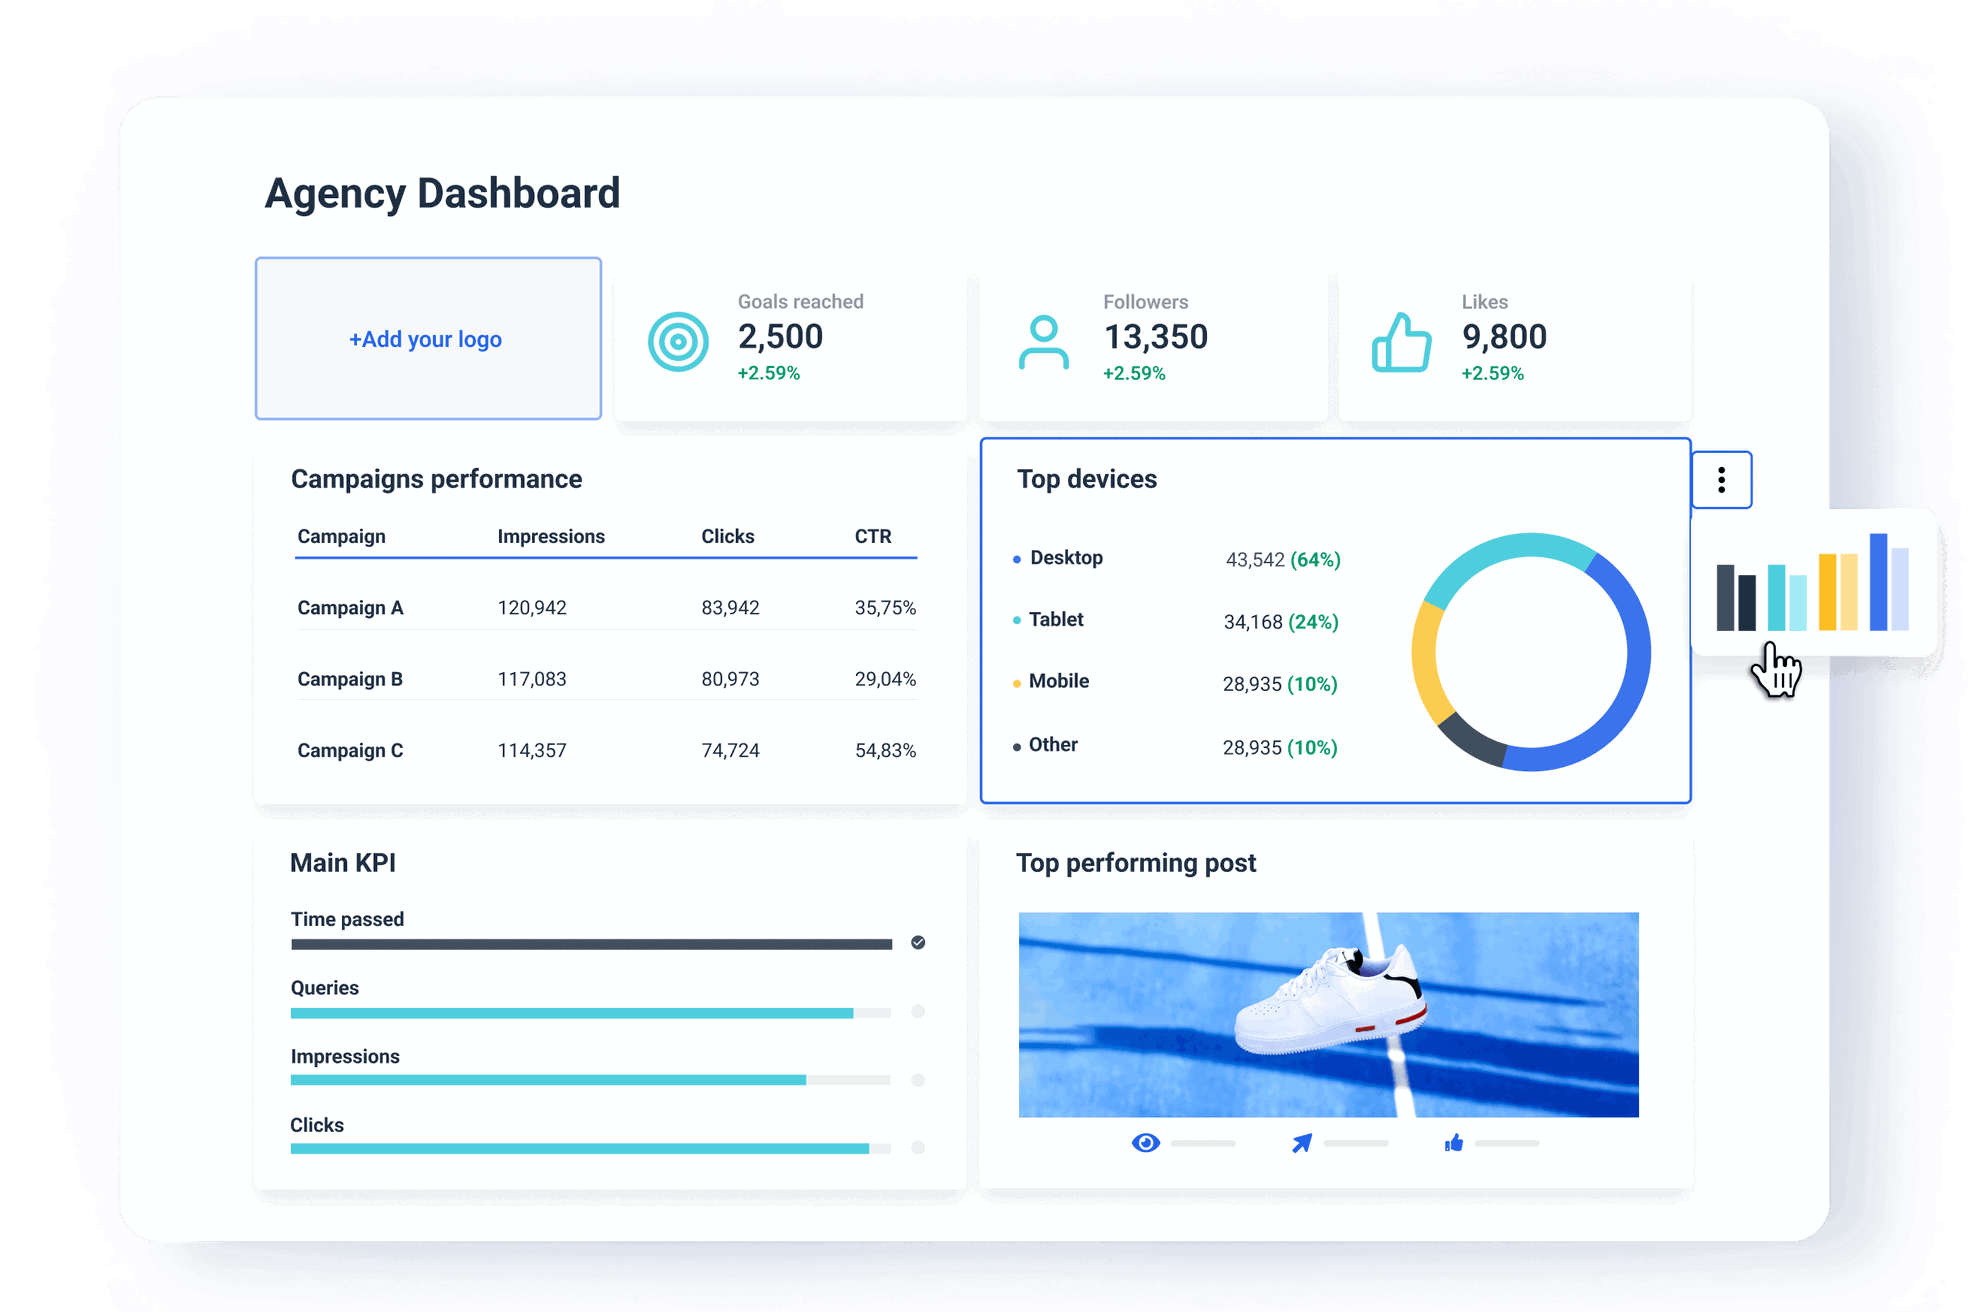Screen dimensions: 1984x1312
Task: Click the like icon under the top performing post
Action: point(1455,1142)
